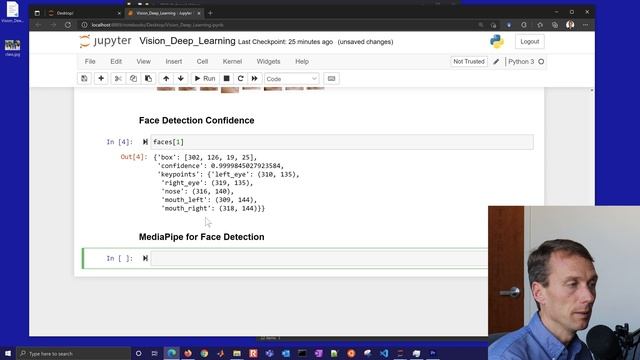This screenshot has height=360, width=640.
Task: Copy selected cells icon in the Jupyter toolbar
Action: tap(133, 78)
